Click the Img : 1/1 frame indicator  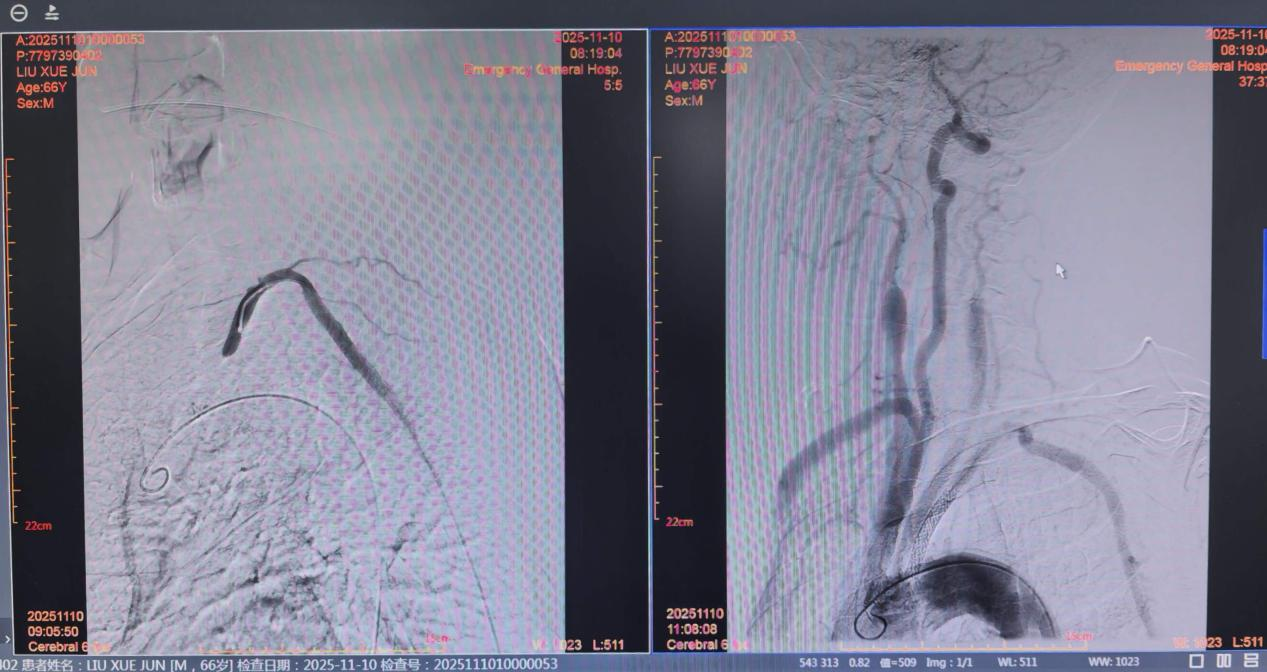[953, 663]
